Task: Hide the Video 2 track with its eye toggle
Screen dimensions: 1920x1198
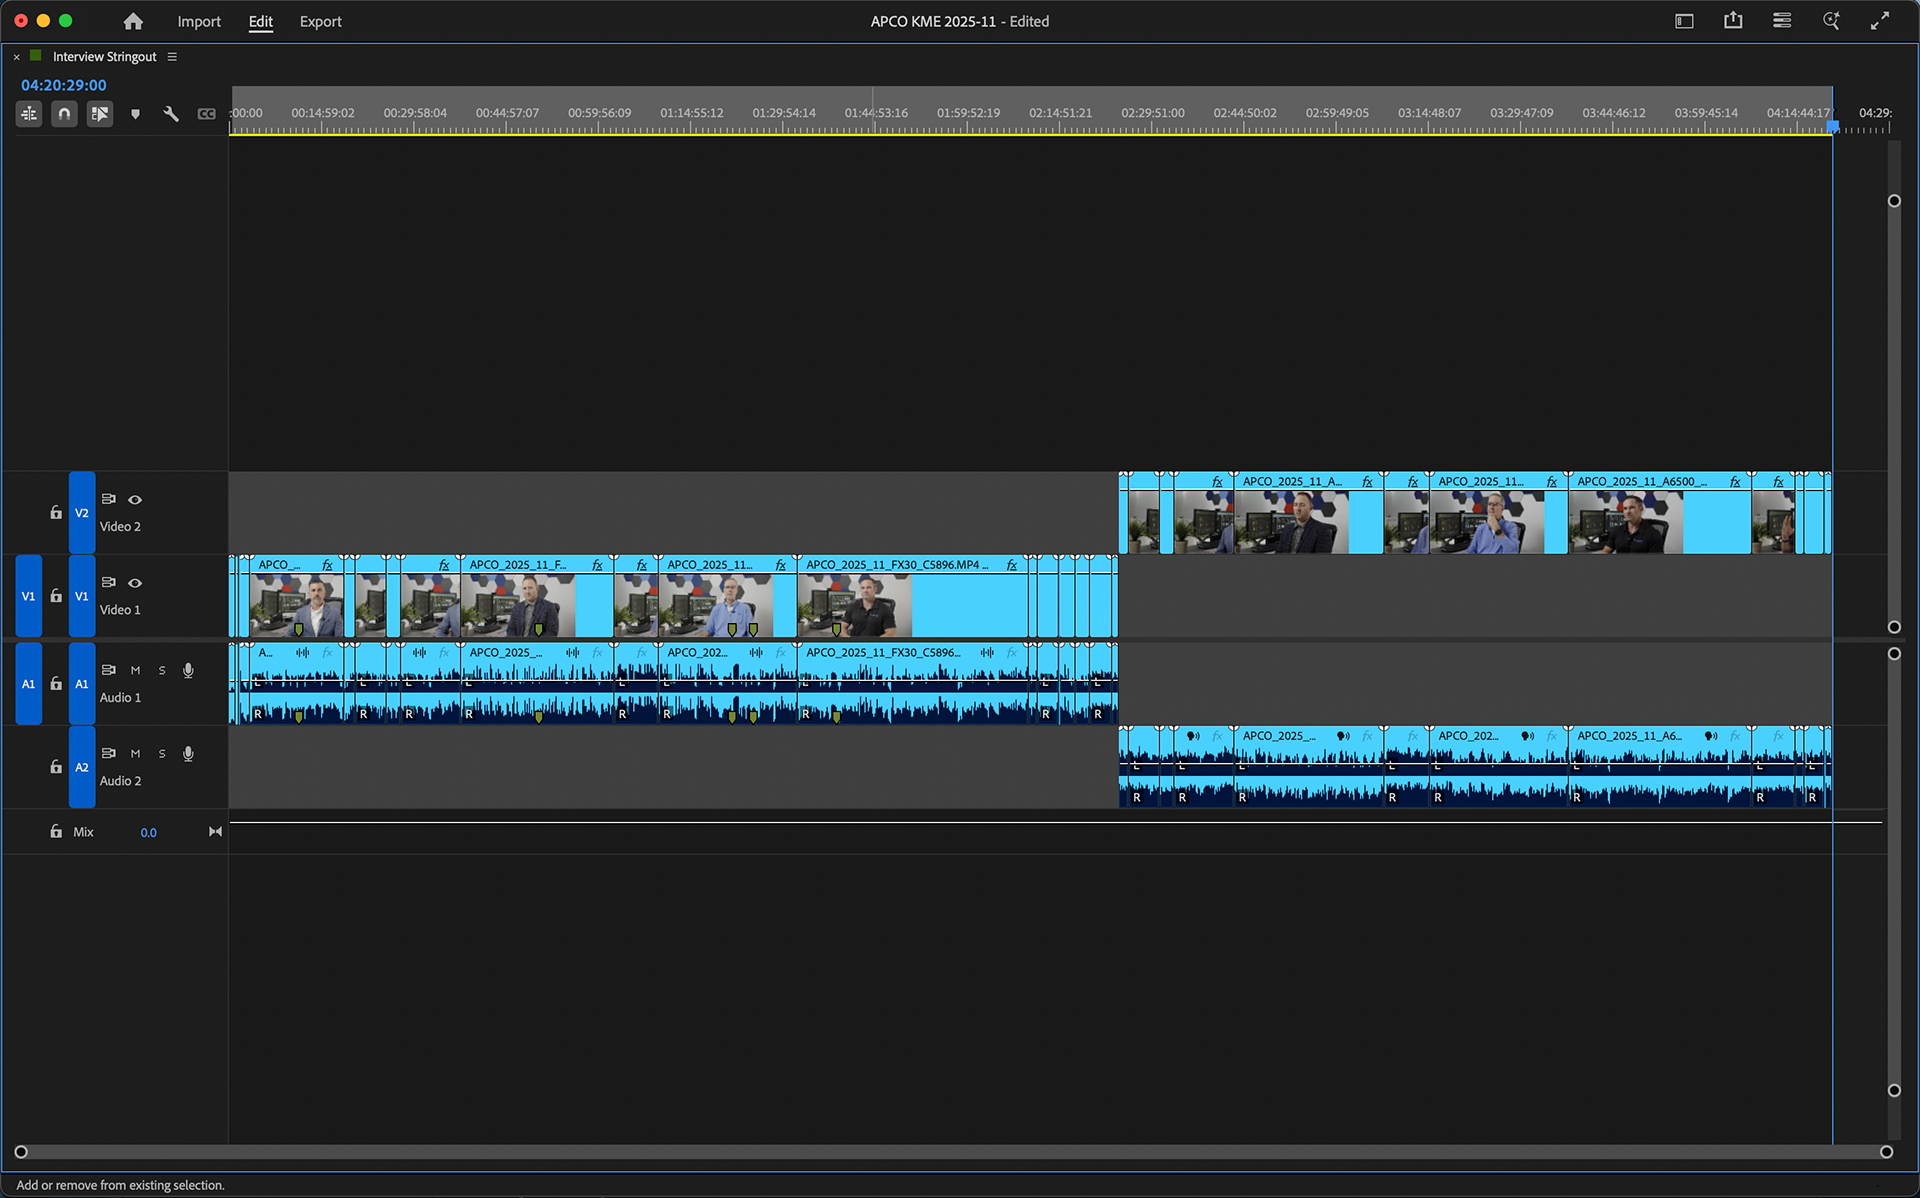Action: tap(135, 499)
